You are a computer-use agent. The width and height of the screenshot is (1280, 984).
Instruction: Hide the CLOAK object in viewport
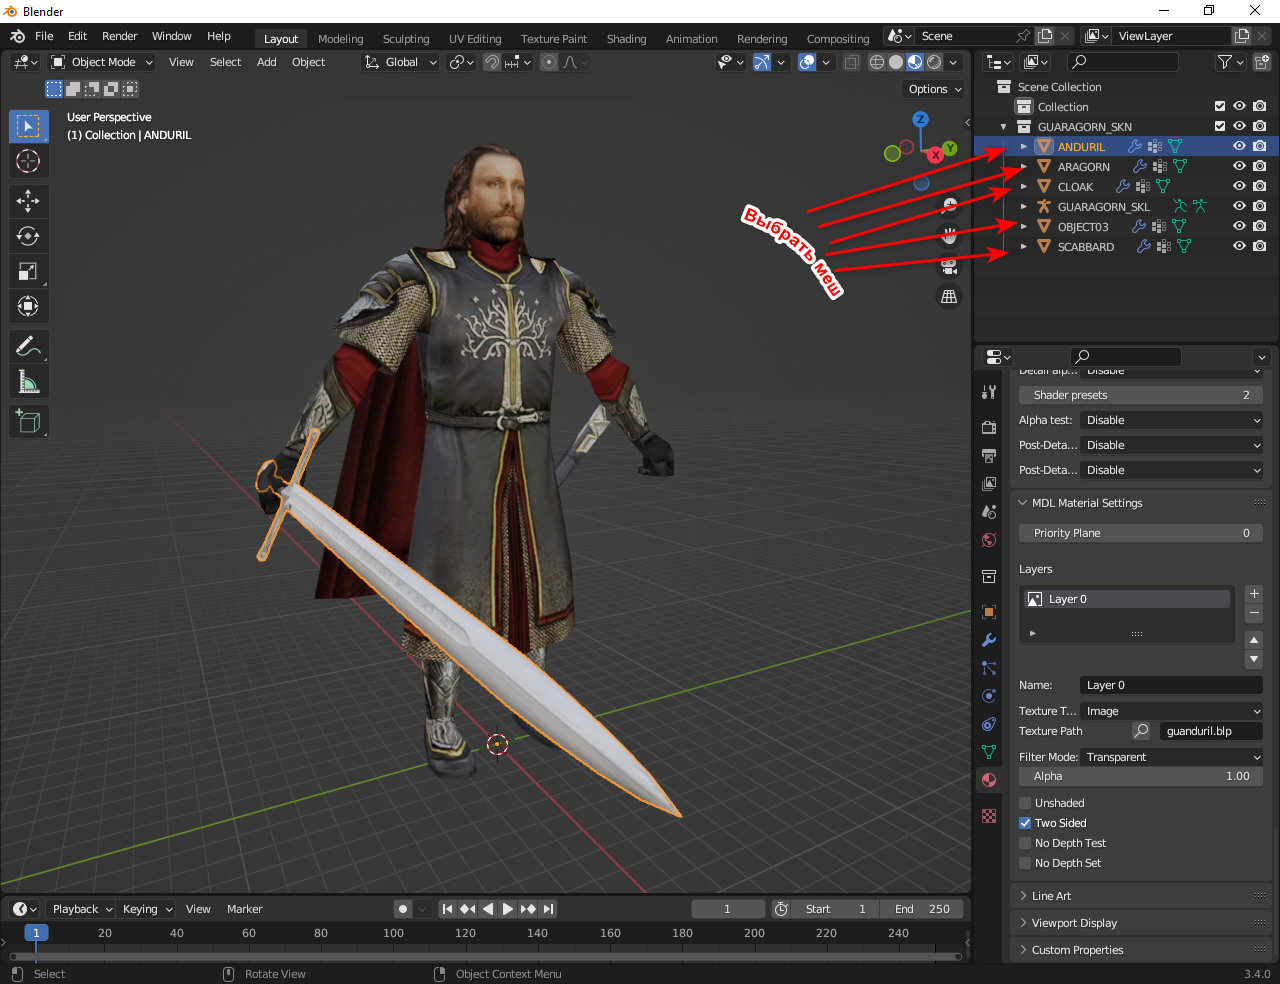[1239, 186]
